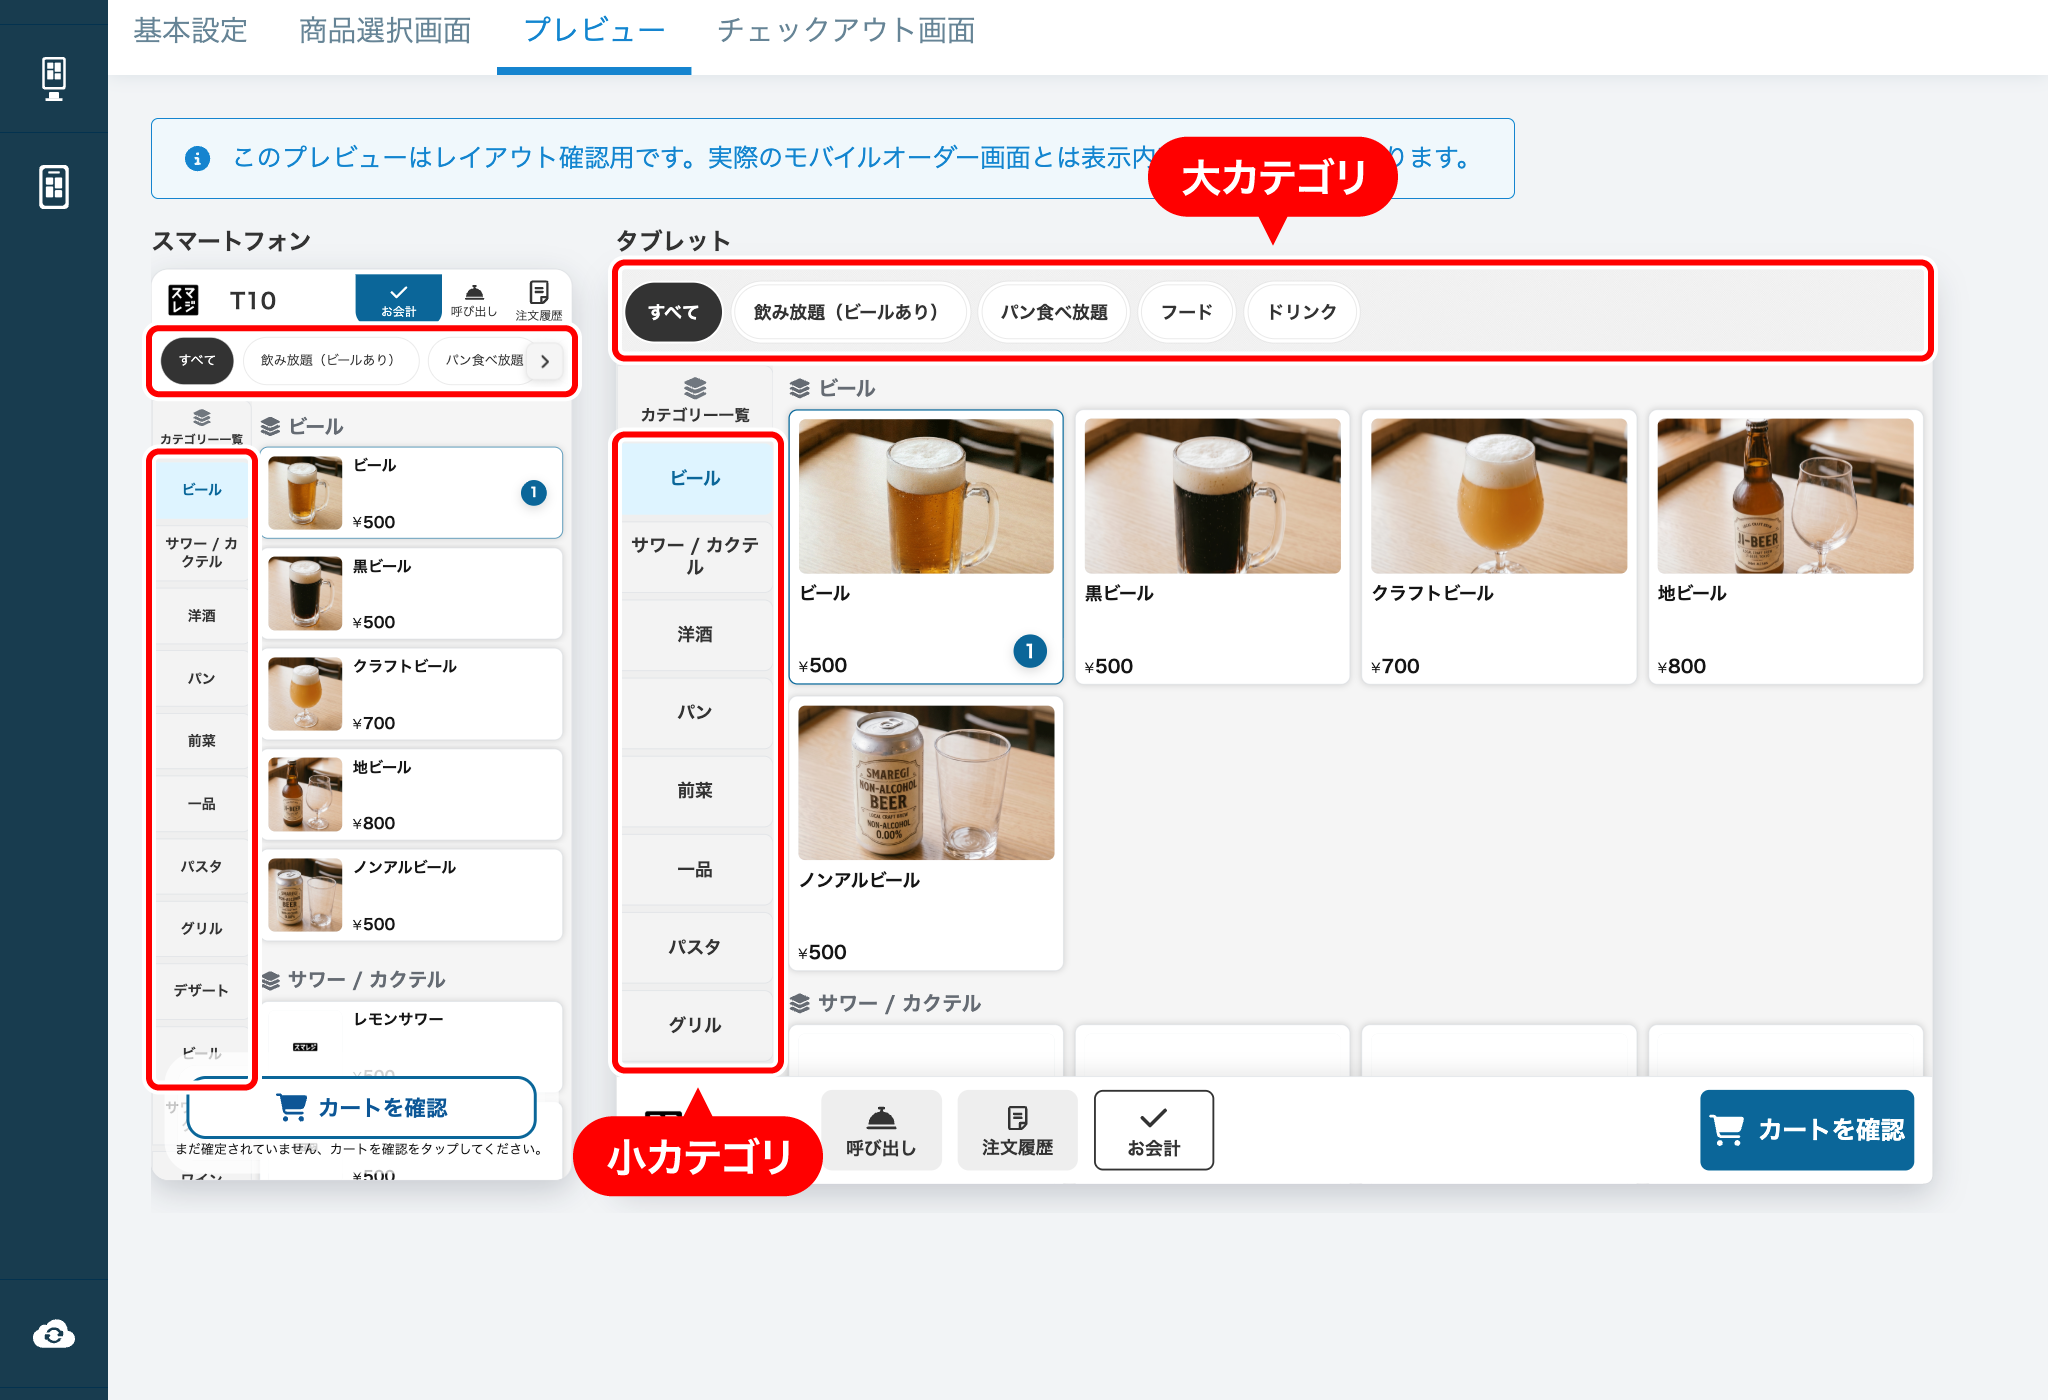Open the kiosk device icon in sidebar

click(54, 78)
